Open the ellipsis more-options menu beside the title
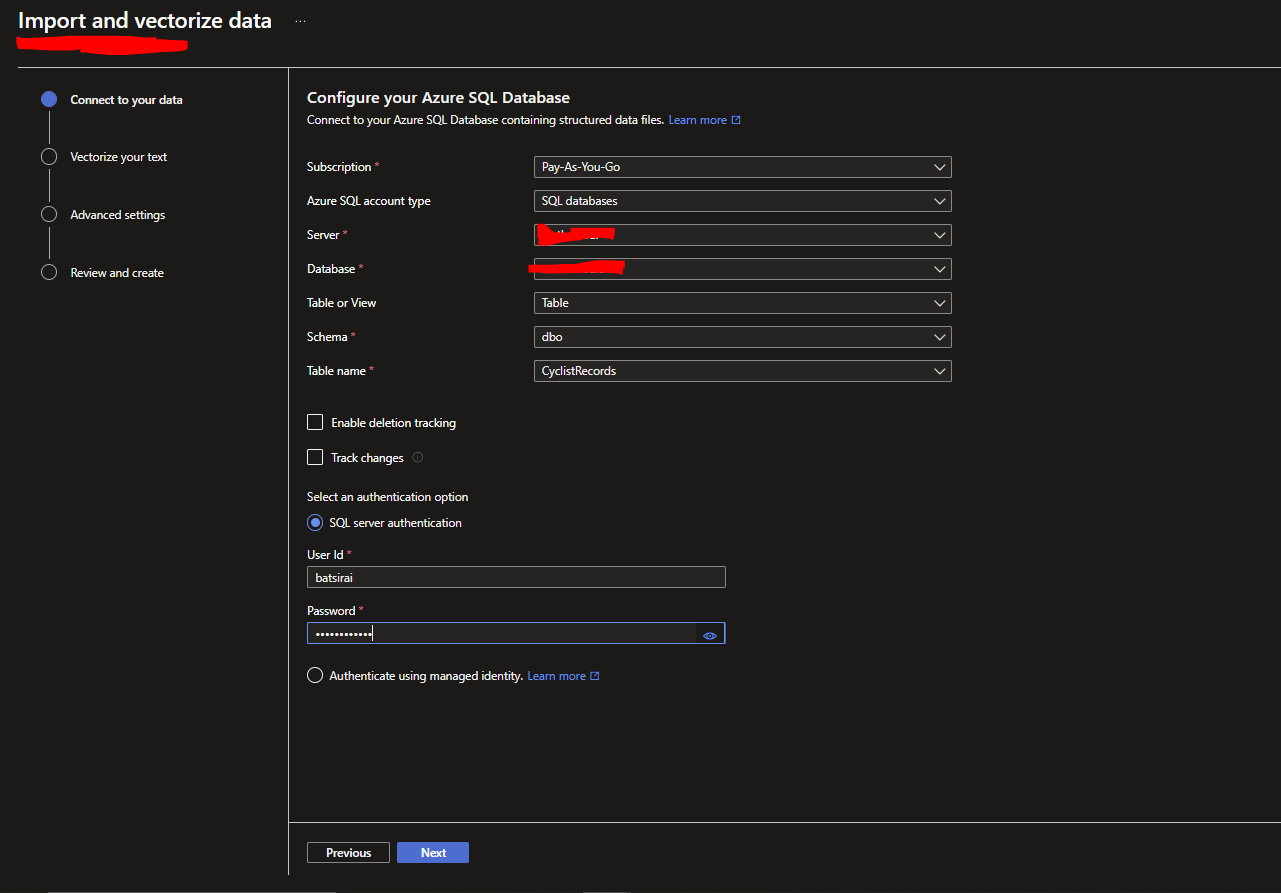 tap(300, 21)
